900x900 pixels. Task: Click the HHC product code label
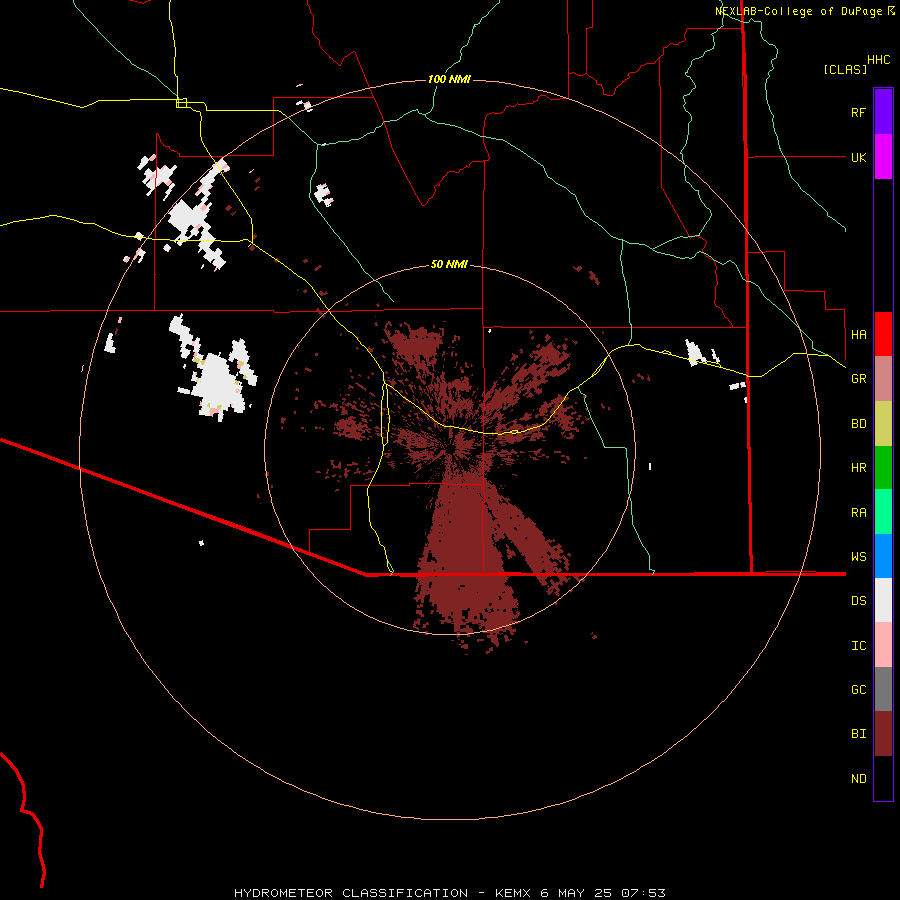click(x=879, y=60)
